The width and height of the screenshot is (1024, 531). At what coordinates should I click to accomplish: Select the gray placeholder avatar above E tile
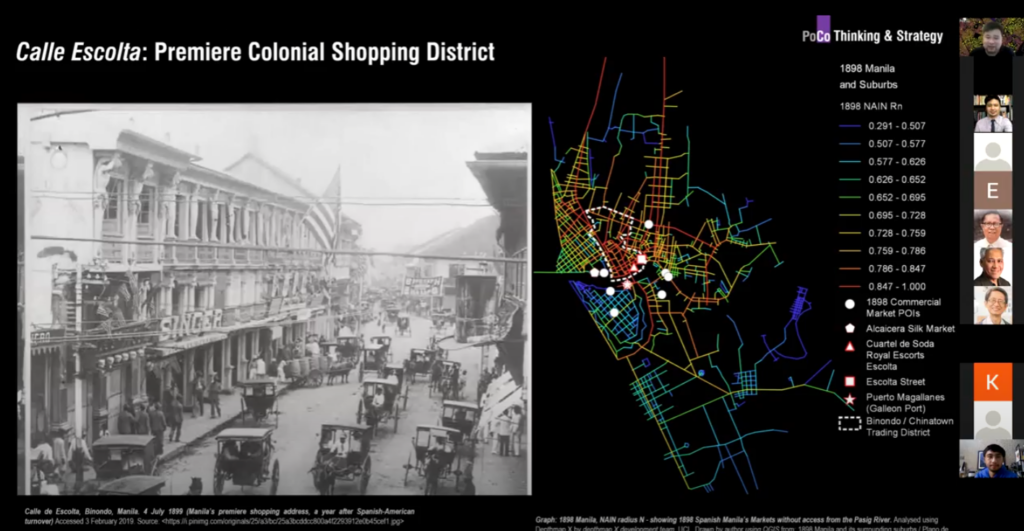992,152
